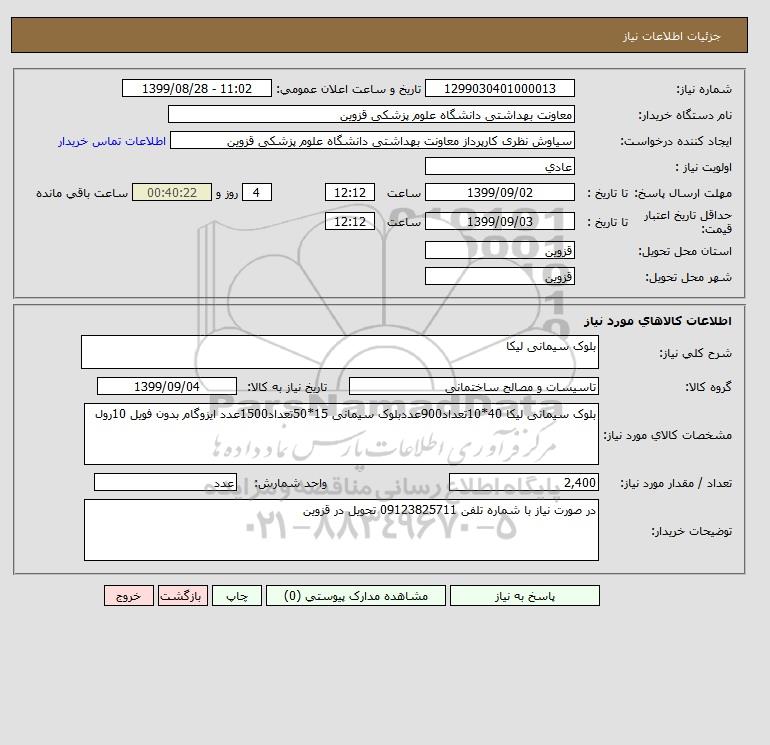Click the خروج exit button
Image resolution: width=770 pixels, height=745 pixels.
(x=129, y=595)
